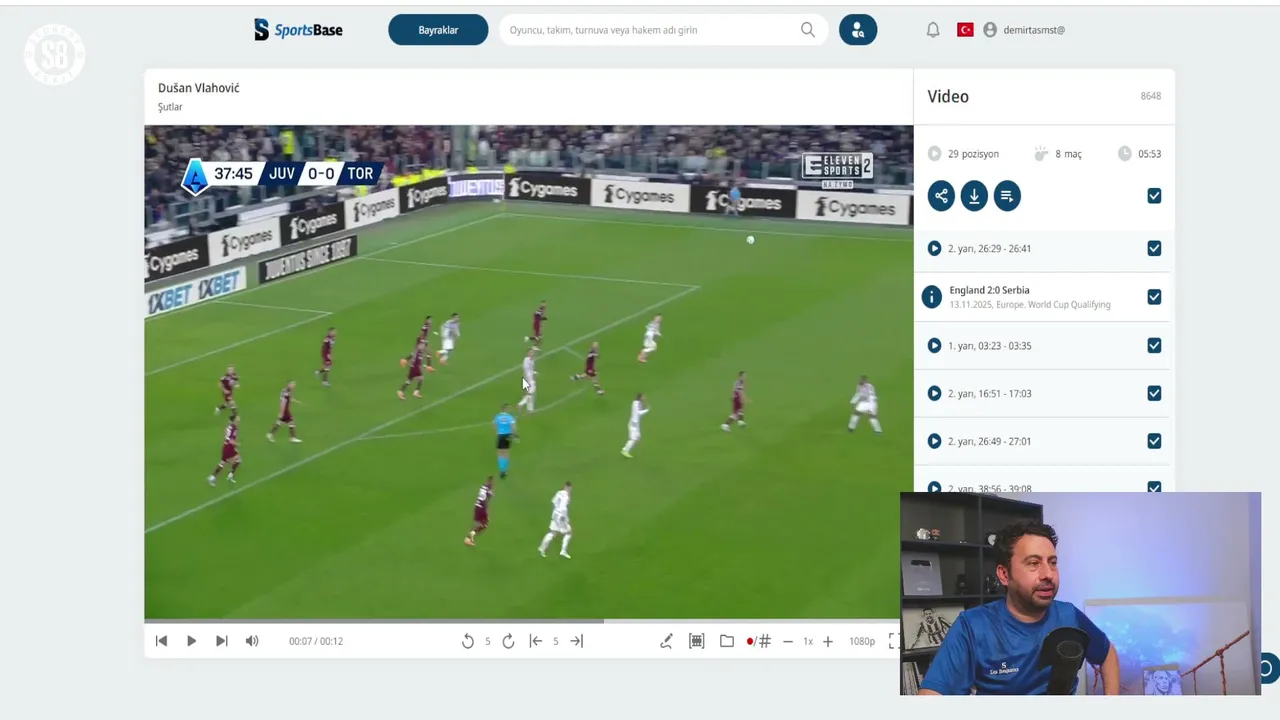This screenshot has height=720, width=1280.
Task: Open the demirtasmst@ account menu
Action: click(1024, 30)
